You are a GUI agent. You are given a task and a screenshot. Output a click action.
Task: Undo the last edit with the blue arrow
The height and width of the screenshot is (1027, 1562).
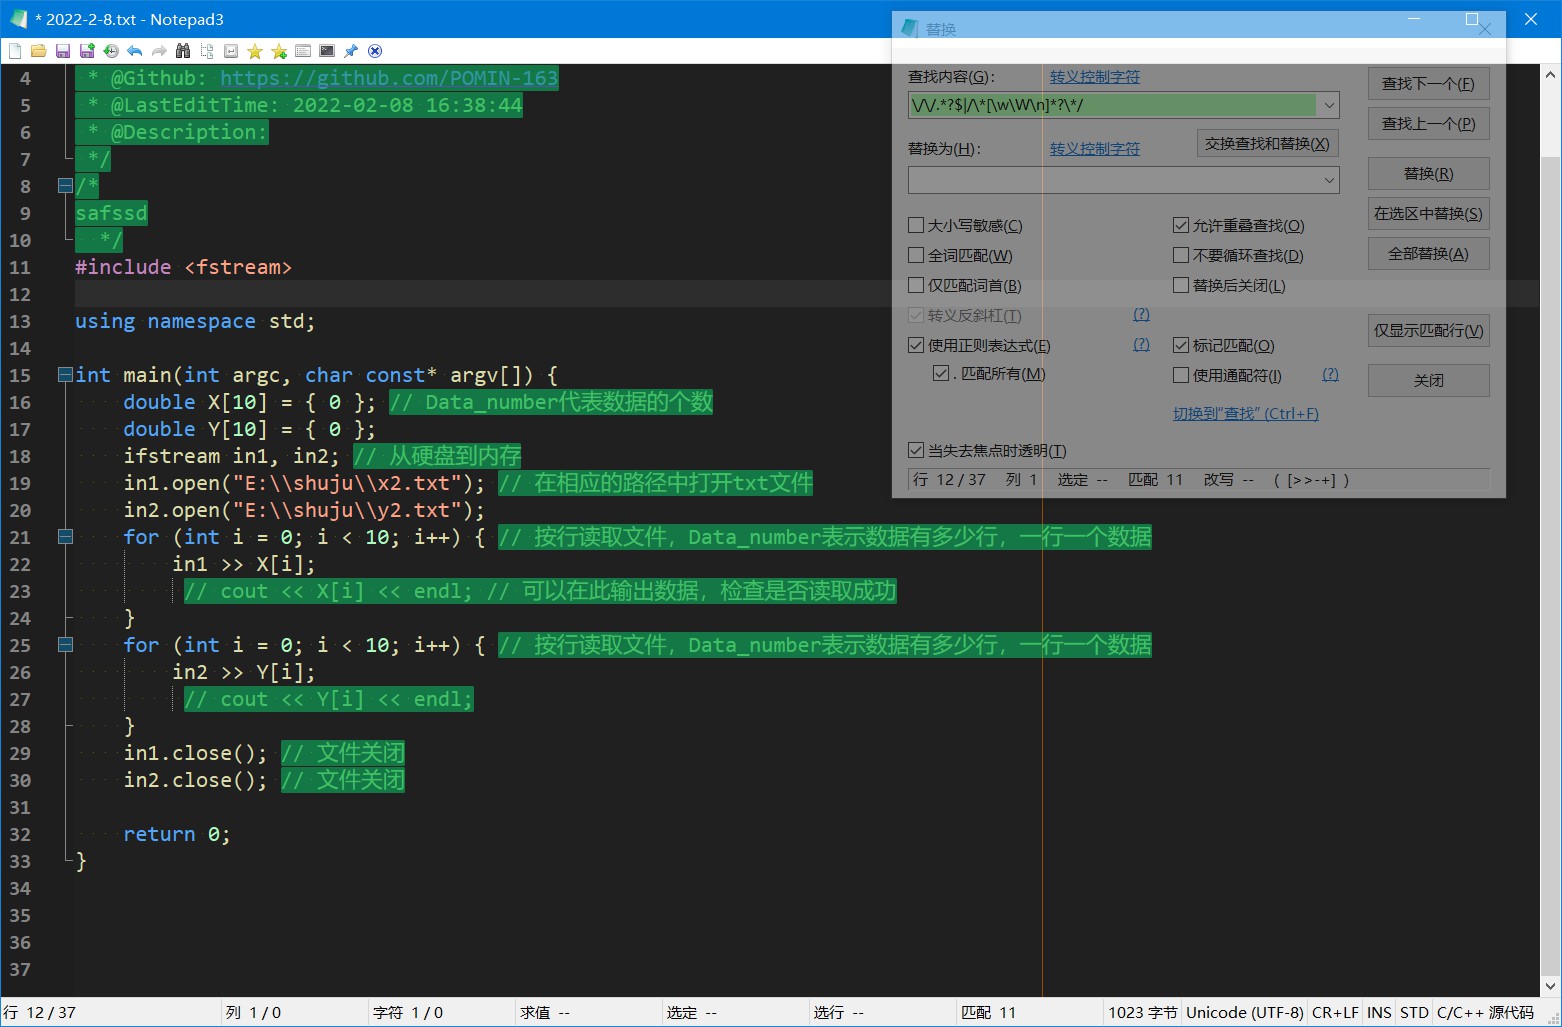tap(134, 51)
